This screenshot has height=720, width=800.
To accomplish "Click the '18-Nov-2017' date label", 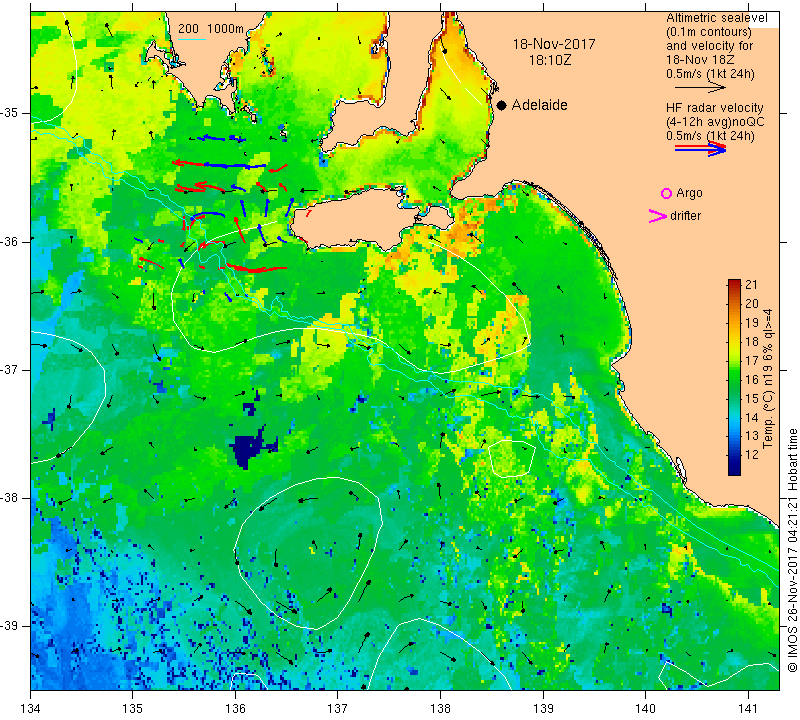I will pyautogui.click(x=554, y=44).
